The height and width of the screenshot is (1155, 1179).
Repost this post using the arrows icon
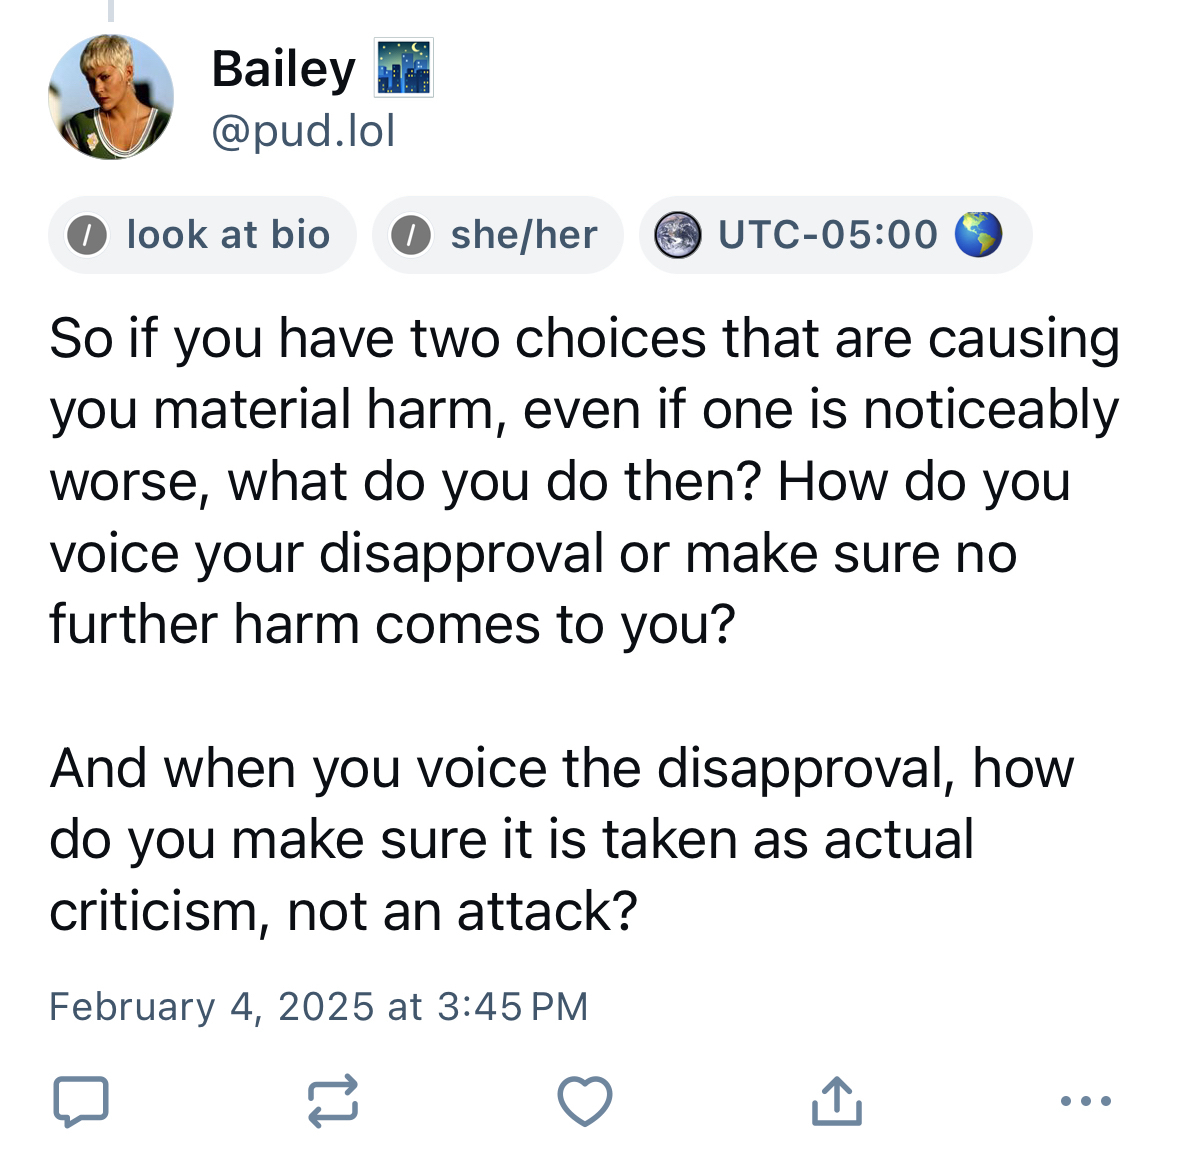pos(332,1102)
